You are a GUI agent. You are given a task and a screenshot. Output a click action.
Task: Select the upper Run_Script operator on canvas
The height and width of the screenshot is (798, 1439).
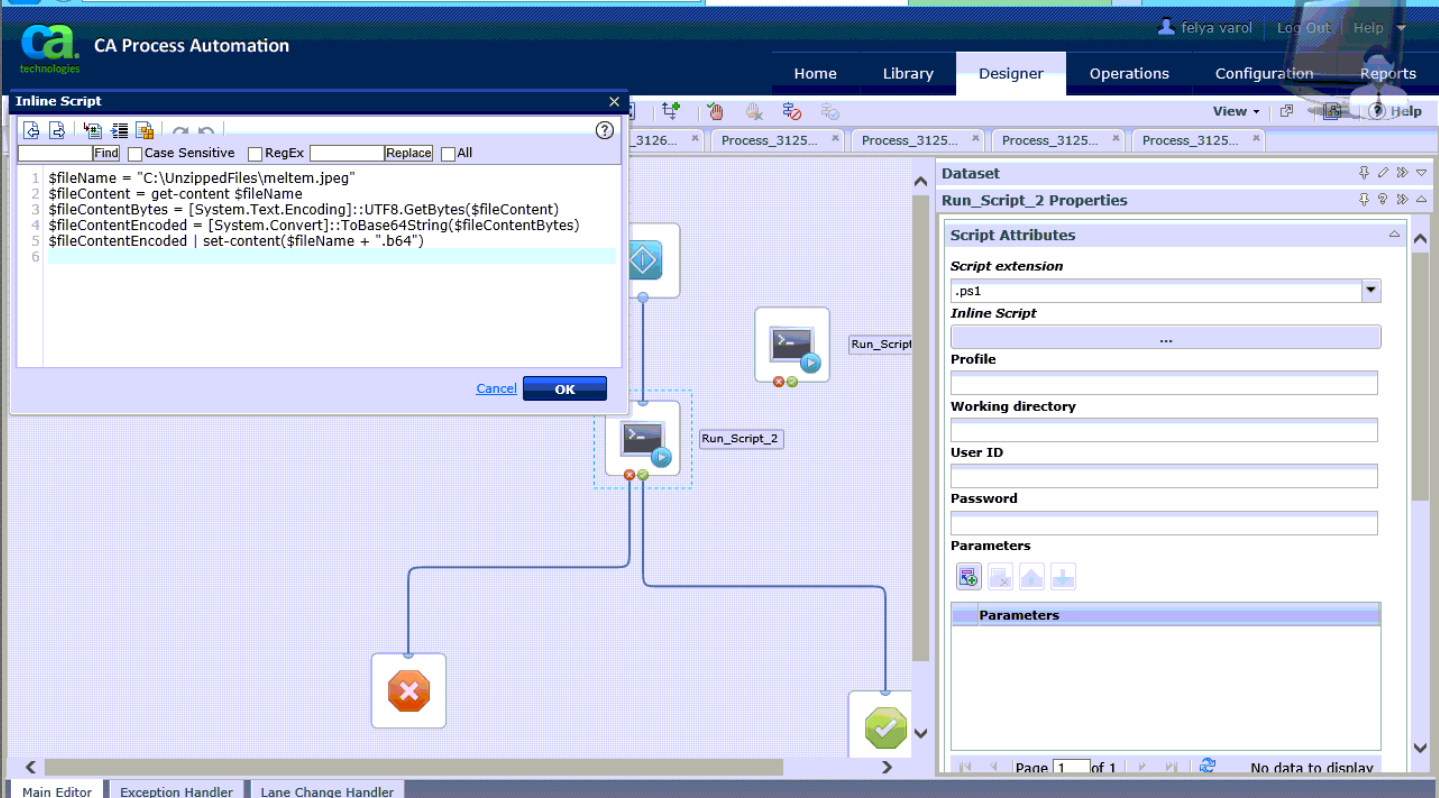pos(792,344)
